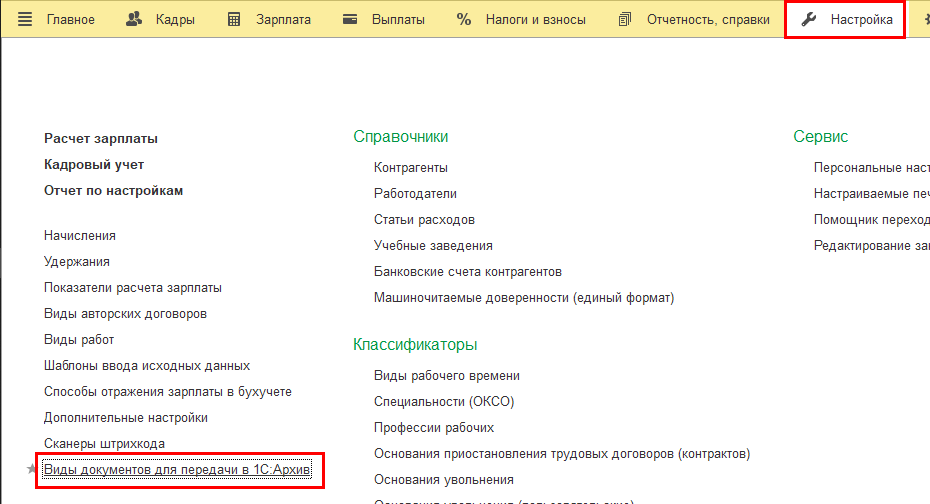Open the Контрагенты directory
Screen dimensions: 930x504
[x=410, y=168]
